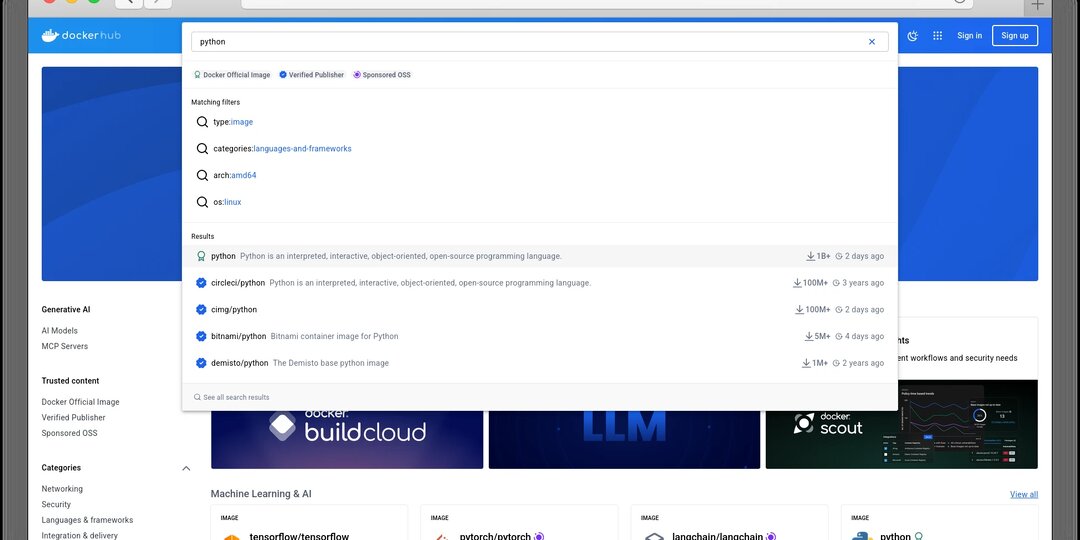This screenshot has width=1080, height=540.
Task: Click the magnifier icon beside os:linux
Action: pyautogui.click(x=202, y=202)
